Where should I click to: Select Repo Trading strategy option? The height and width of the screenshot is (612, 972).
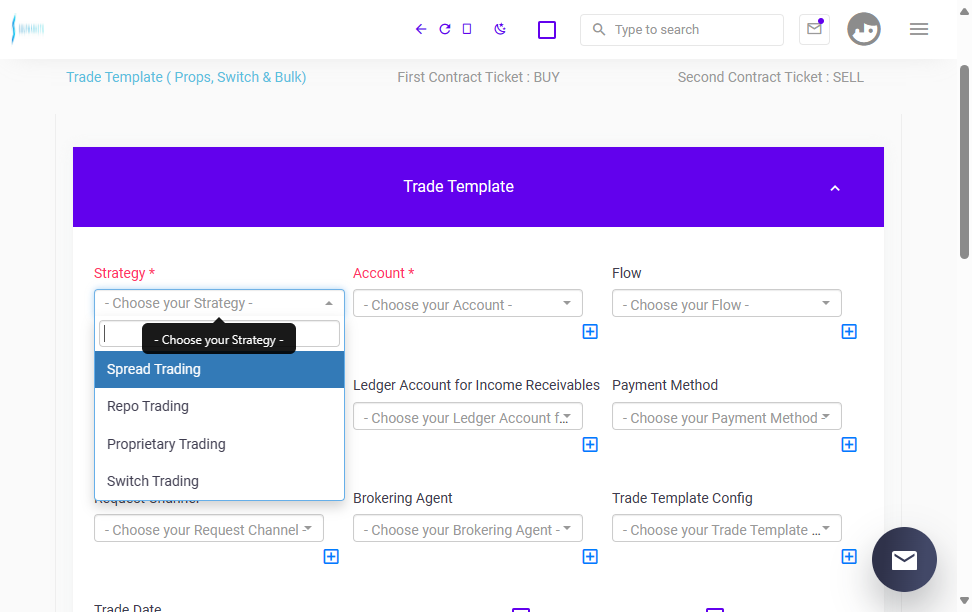click(219, 406)
